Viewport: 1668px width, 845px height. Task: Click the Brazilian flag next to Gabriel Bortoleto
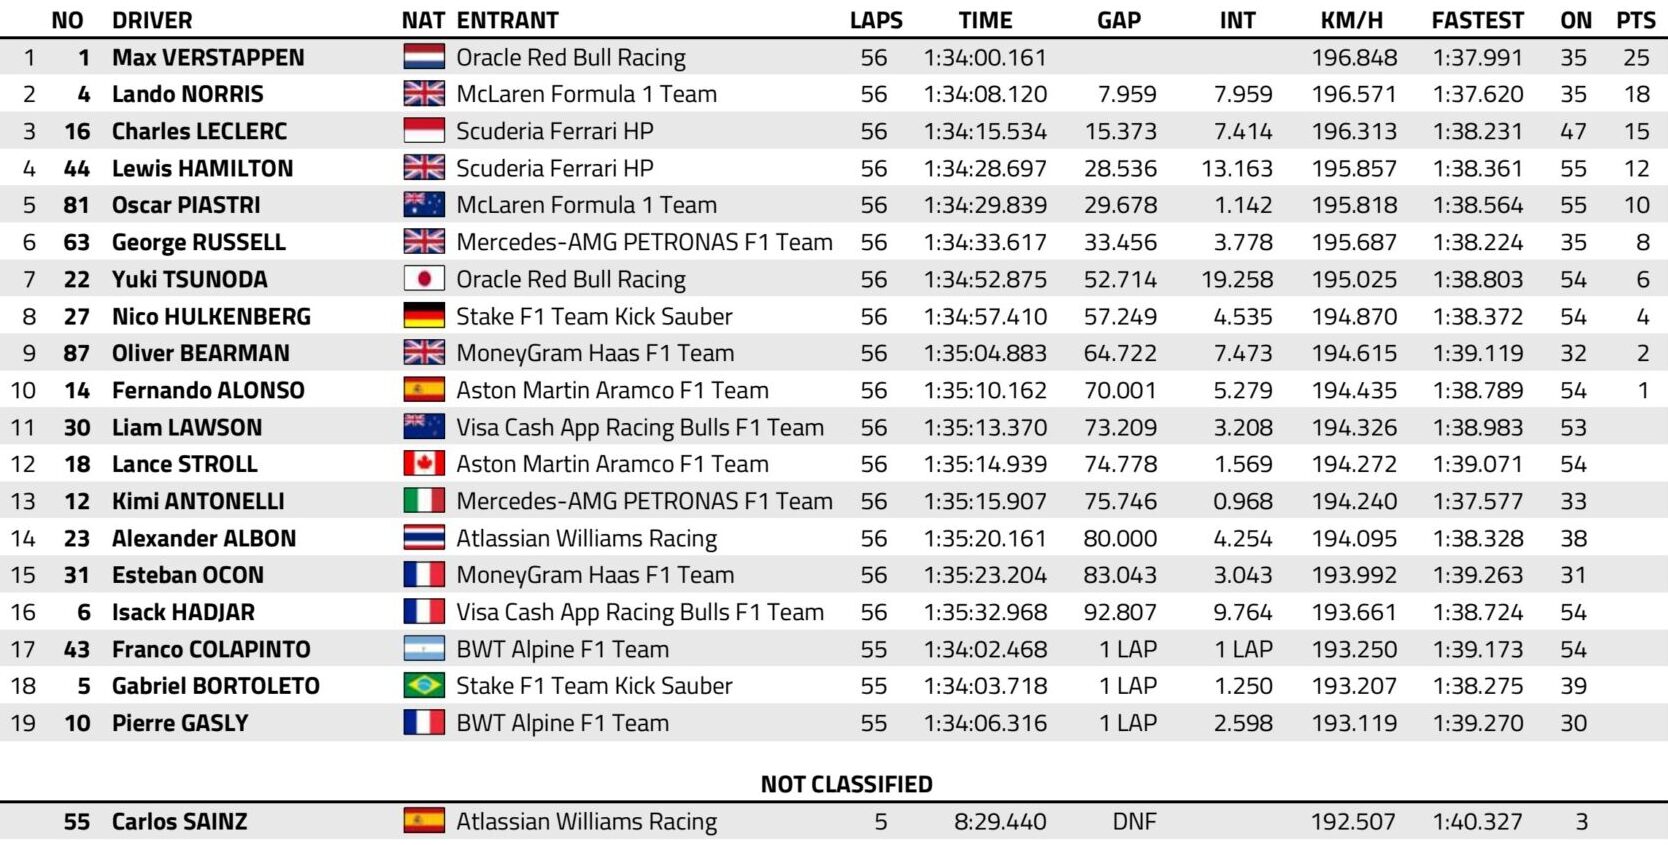424,686
